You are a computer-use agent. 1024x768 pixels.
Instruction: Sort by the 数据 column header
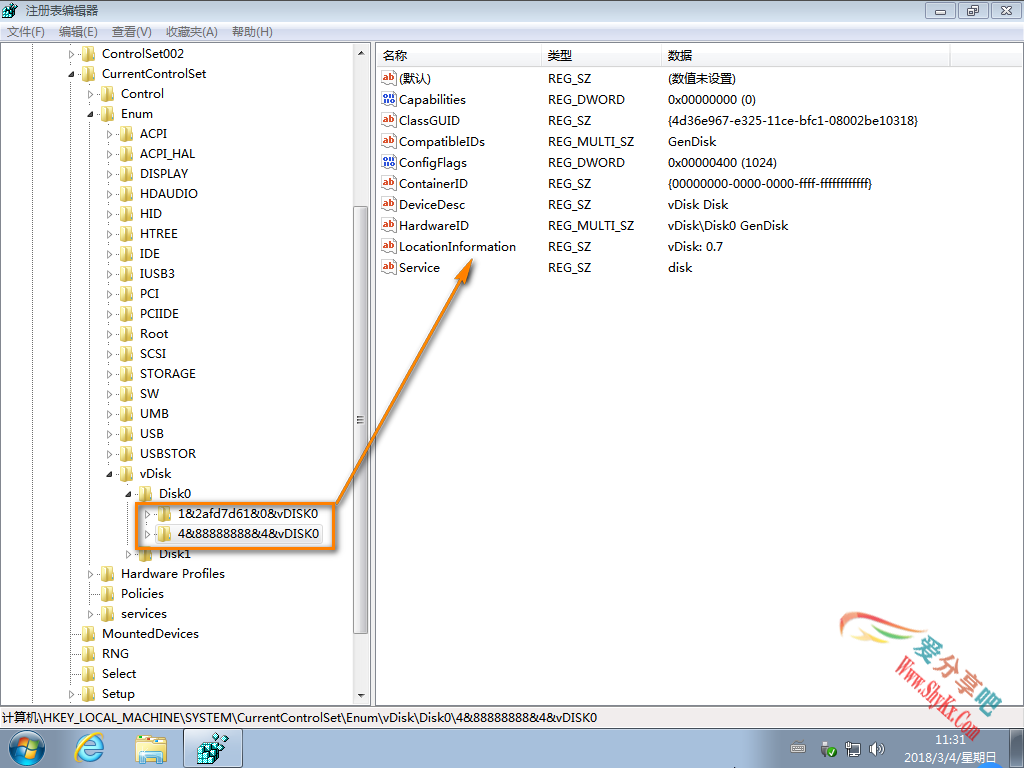805,56
